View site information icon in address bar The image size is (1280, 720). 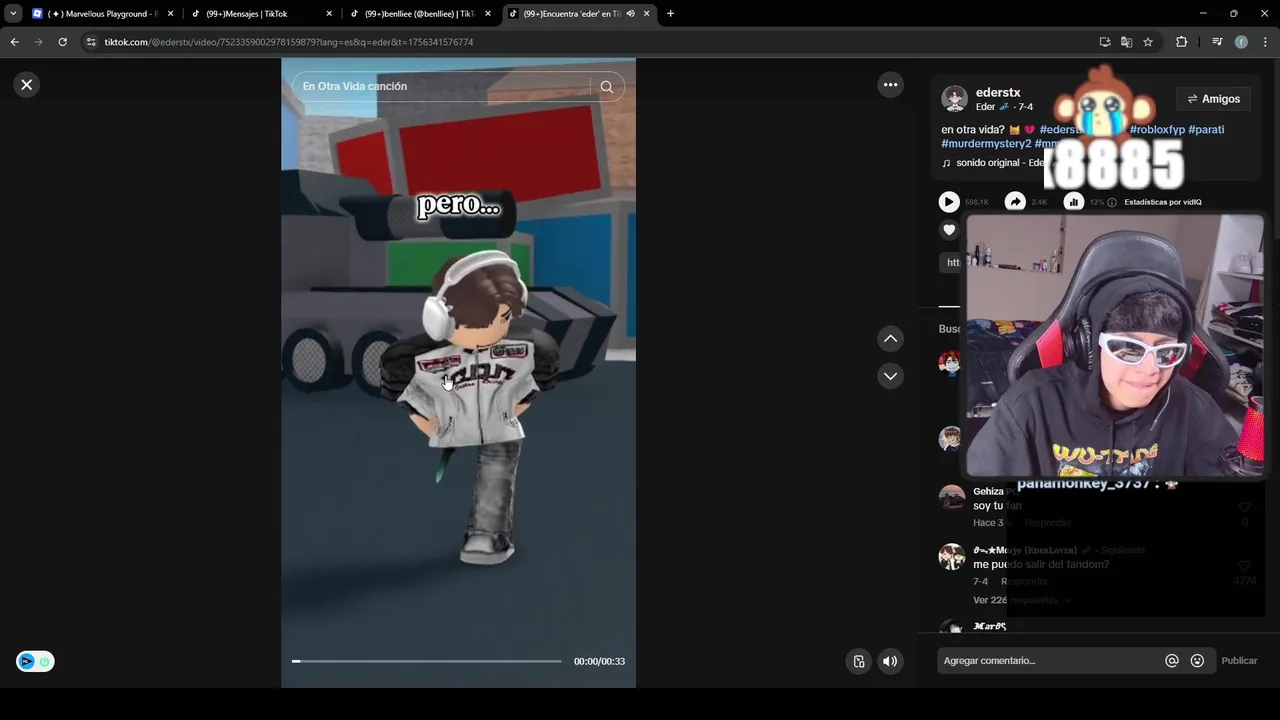91,42
